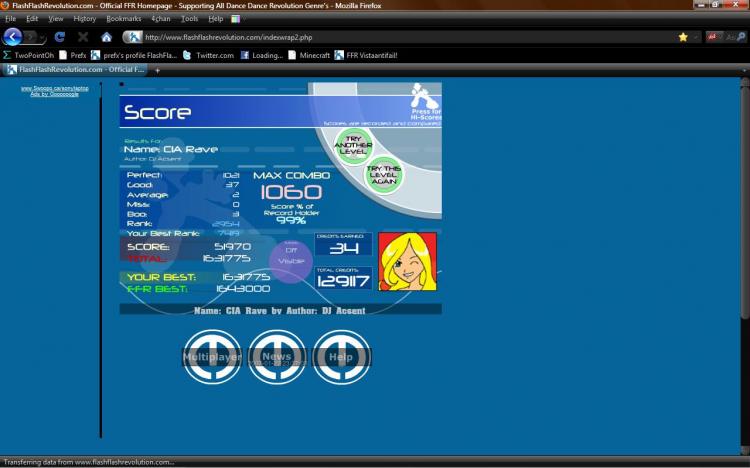Click the FFR BEST score 1643000
750x468 pixels.
pyautogui.click(x=243, y=289)
